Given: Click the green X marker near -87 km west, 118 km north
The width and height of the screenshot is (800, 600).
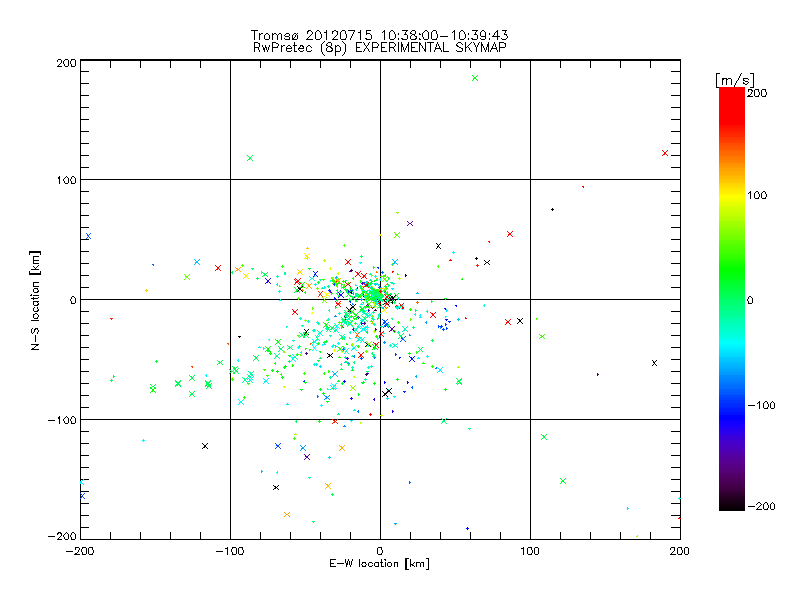Looking at the screenshot, I should 250,158.
